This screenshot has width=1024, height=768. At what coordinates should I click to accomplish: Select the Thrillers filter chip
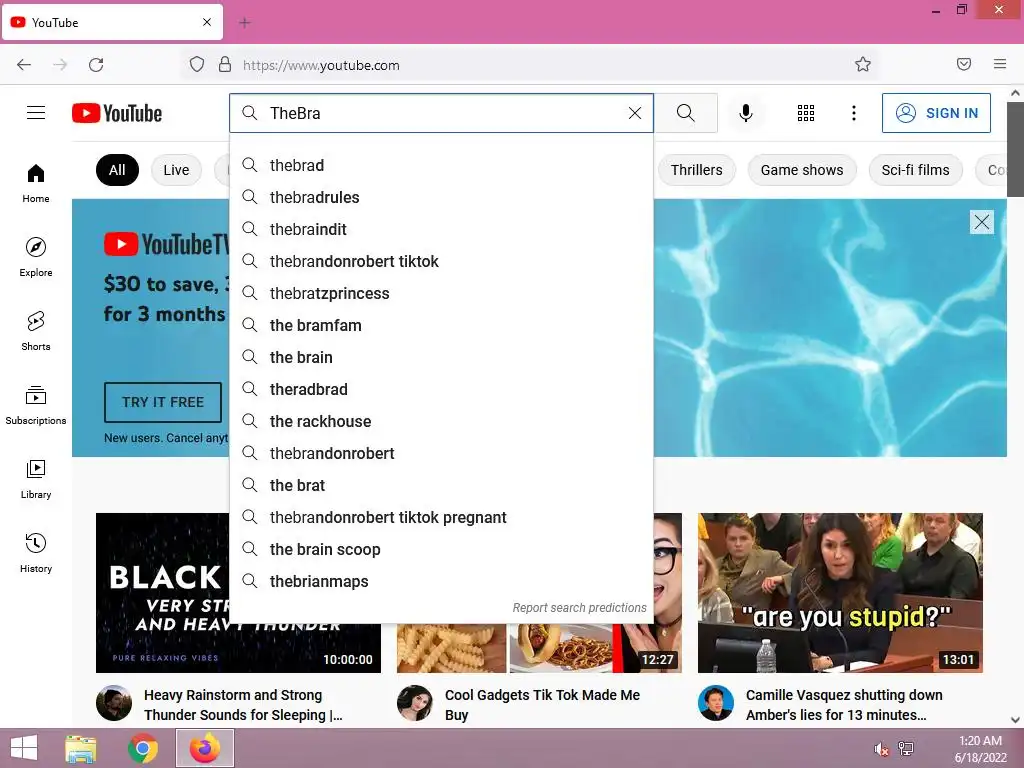pos(696,170)
